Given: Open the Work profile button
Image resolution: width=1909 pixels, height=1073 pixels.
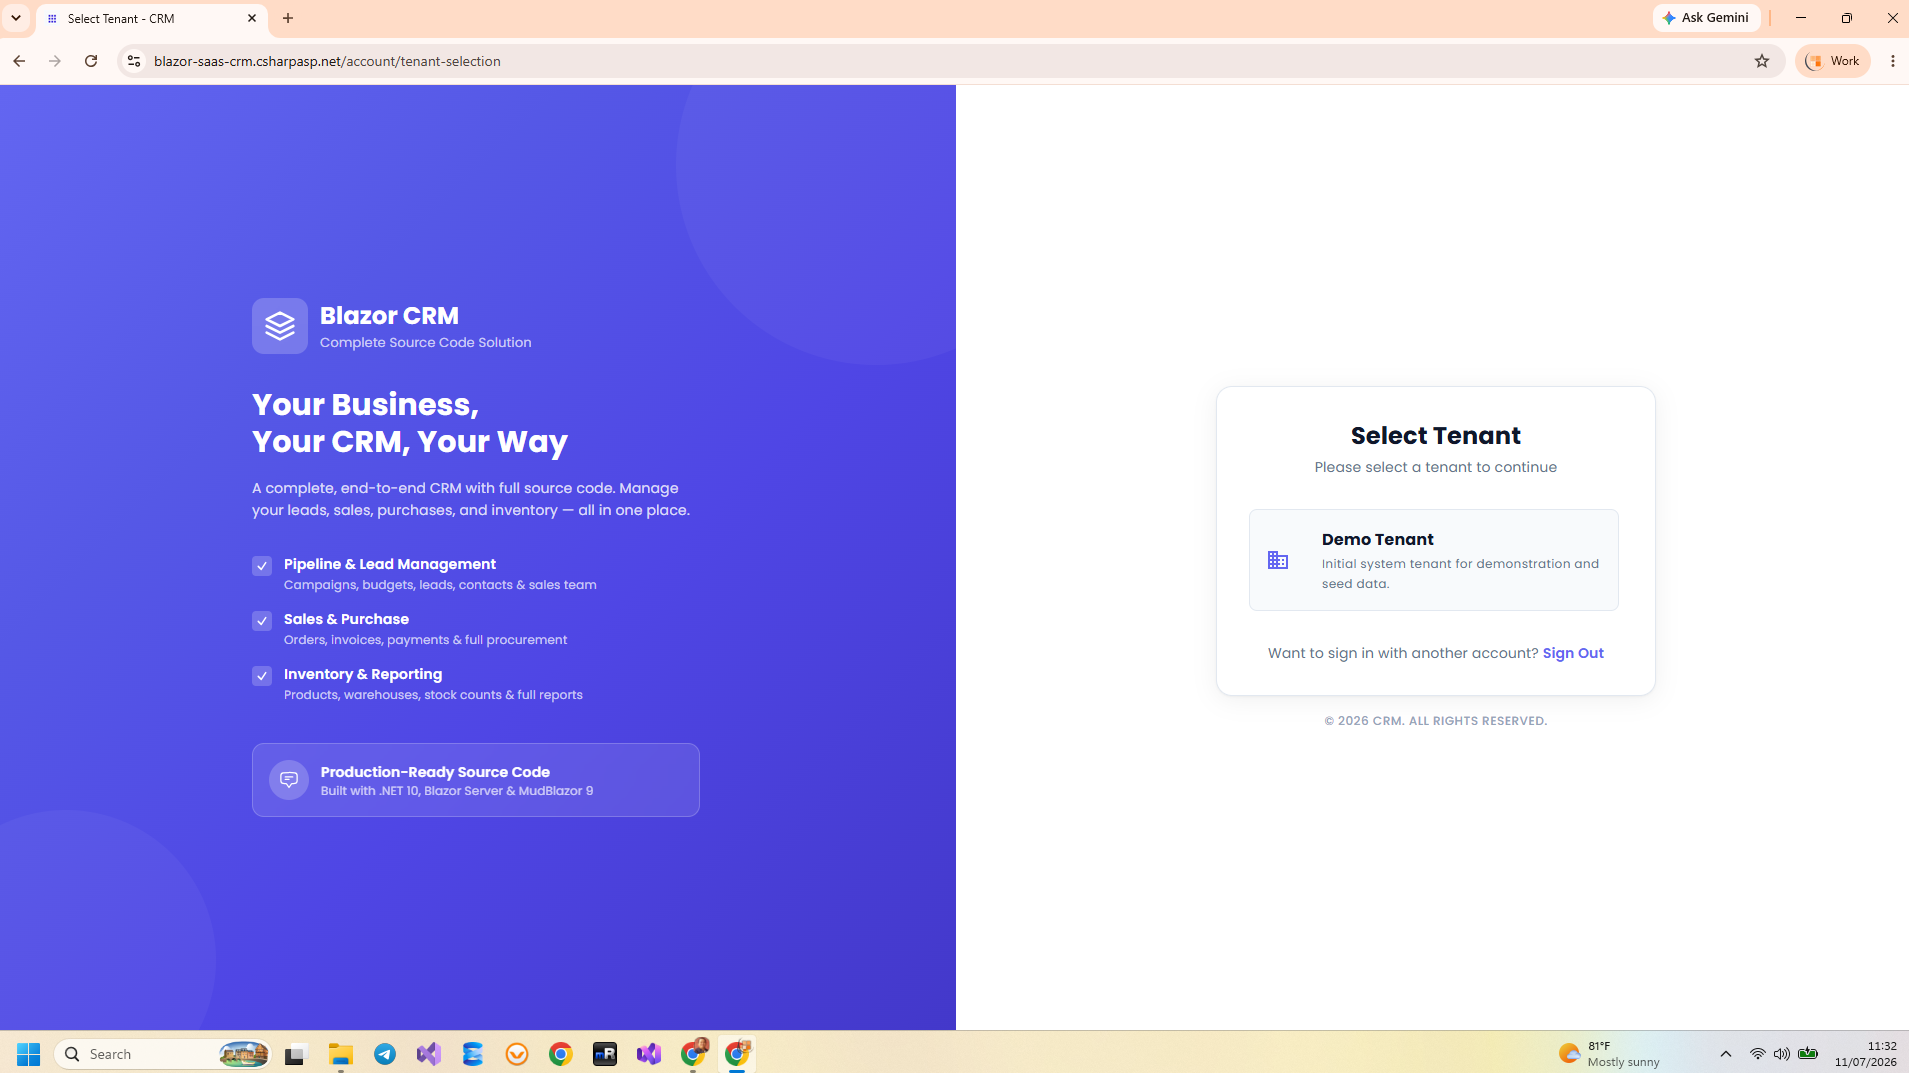Looking at the screenshot, I should tap(1833, 61).
